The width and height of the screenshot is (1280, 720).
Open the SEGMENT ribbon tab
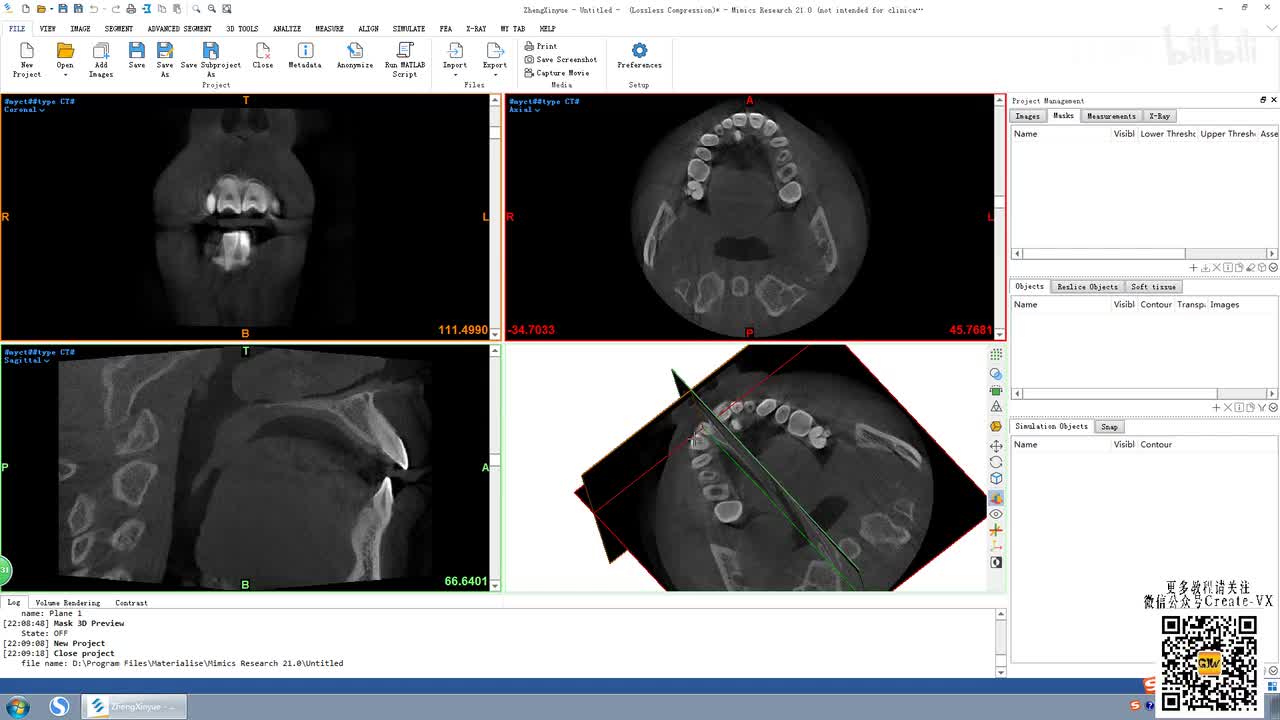tap(118, 29)
